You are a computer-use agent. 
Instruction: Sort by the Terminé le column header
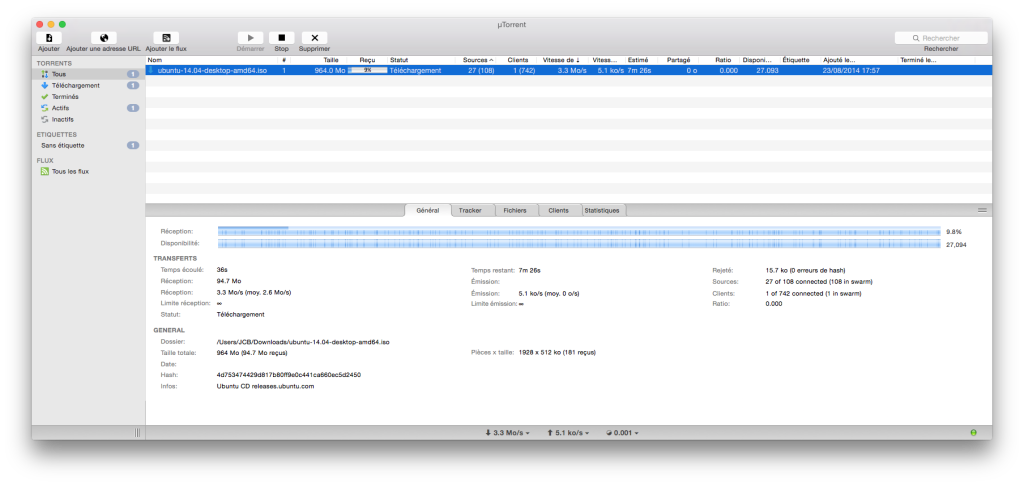(x=936, y=60)
